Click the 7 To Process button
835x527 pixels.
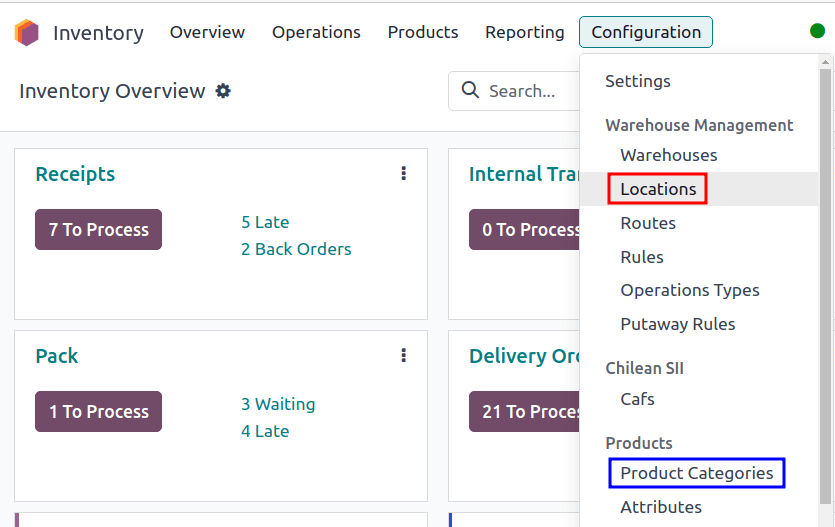tap(98, 230)
